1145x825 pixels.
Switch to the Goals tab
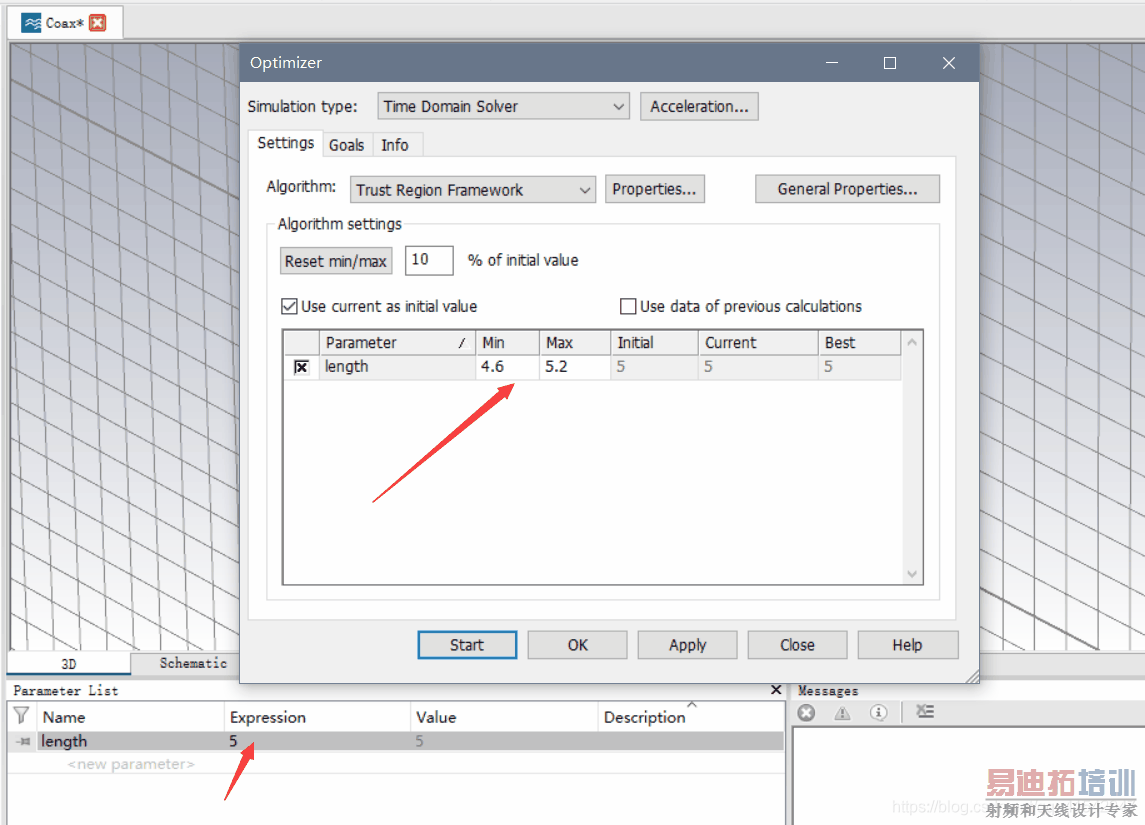point(346,145)
